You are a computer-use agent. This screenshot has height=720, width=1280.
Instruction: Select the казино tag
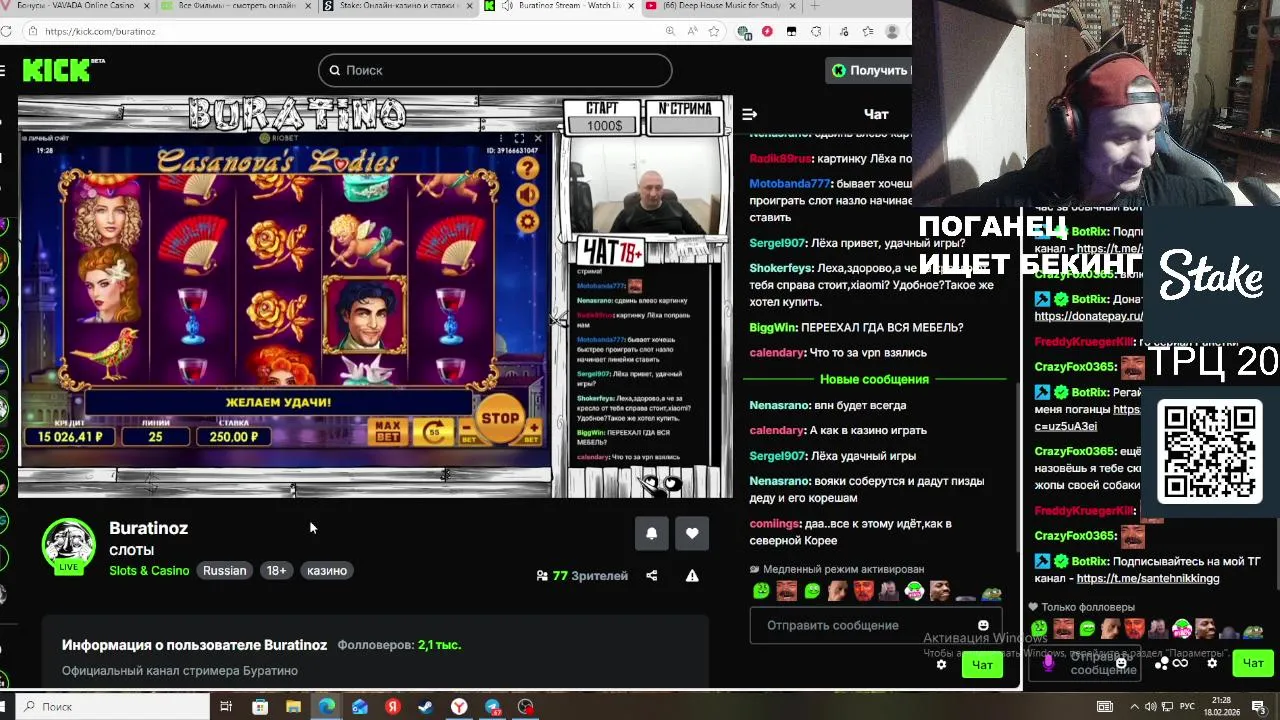coord(327,570)
